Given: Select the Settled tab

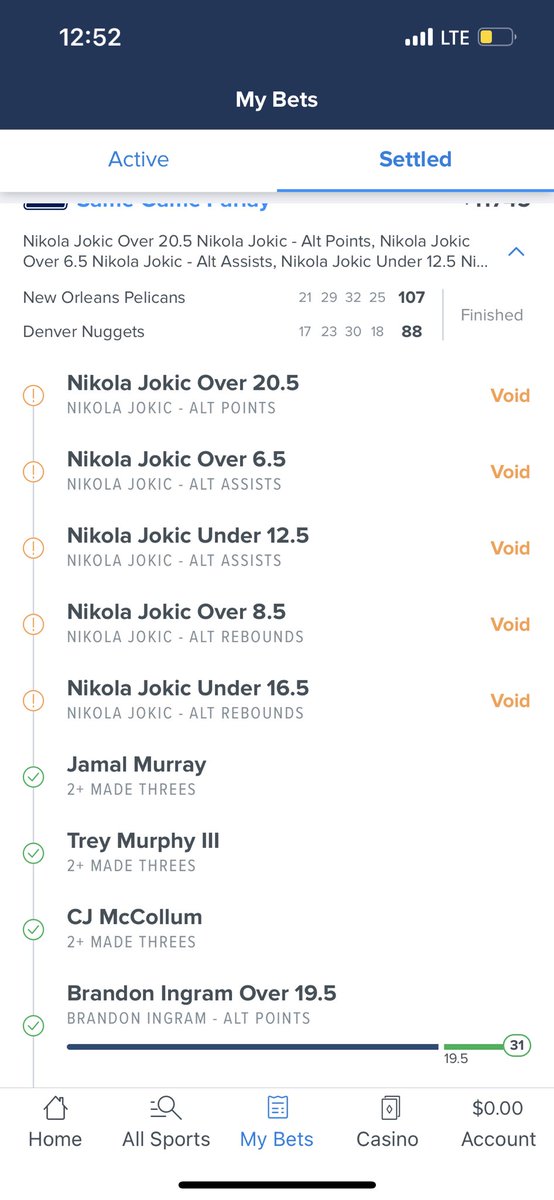Looking at the screenshot, I should pos(415,159).
